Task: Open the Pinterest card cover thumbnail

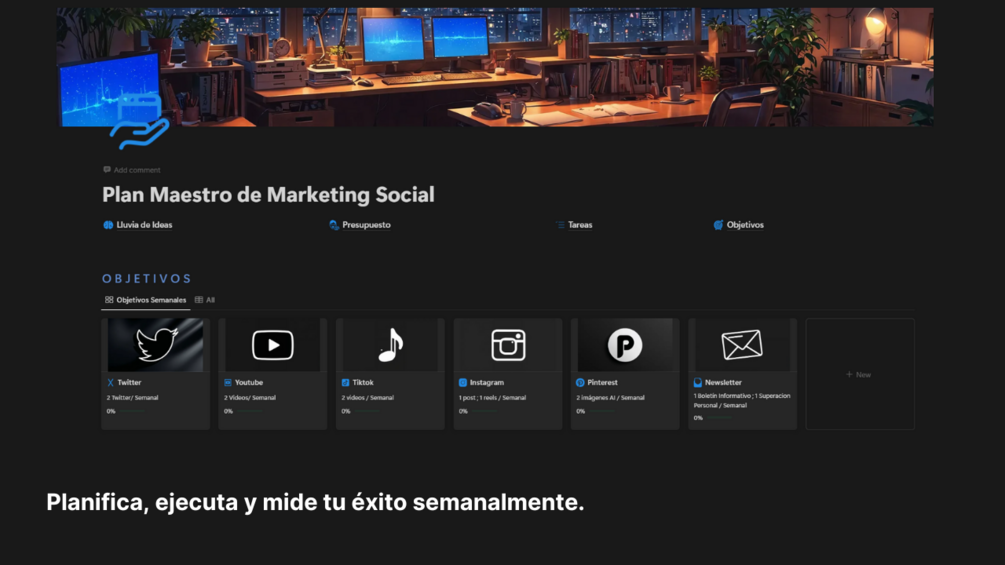Action: [625, 345]
